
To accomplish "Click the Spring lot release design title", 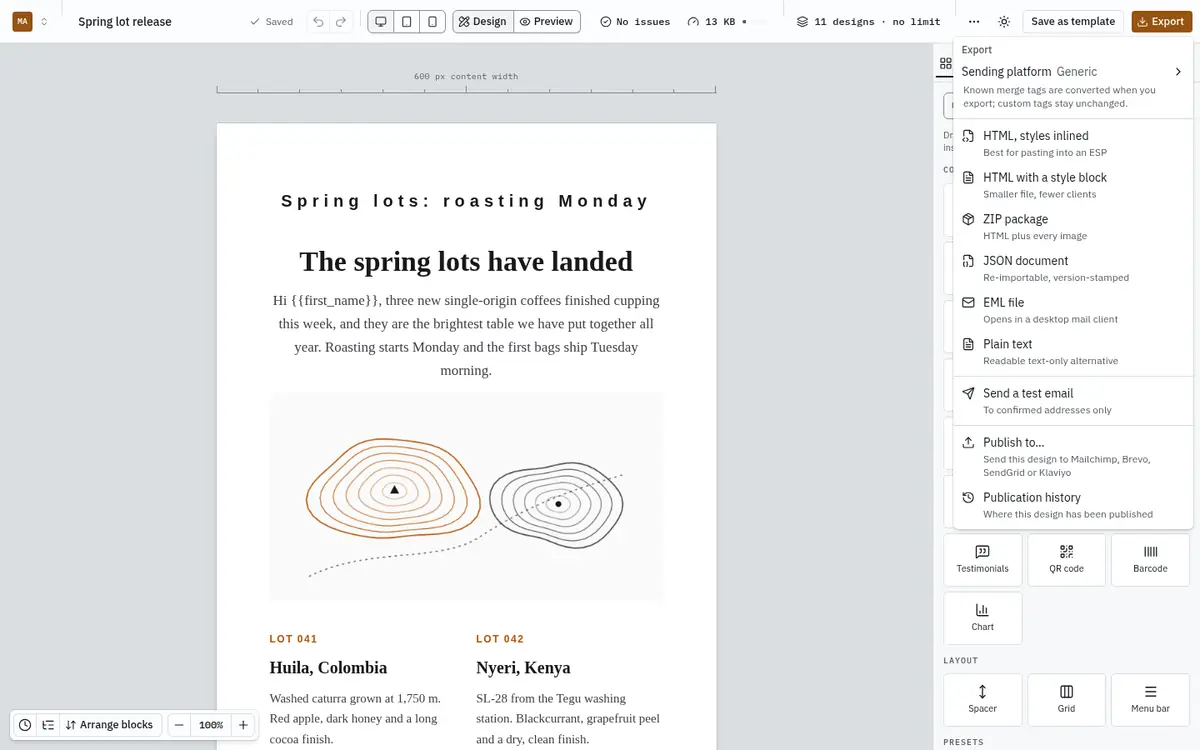I will click(125, 21).
